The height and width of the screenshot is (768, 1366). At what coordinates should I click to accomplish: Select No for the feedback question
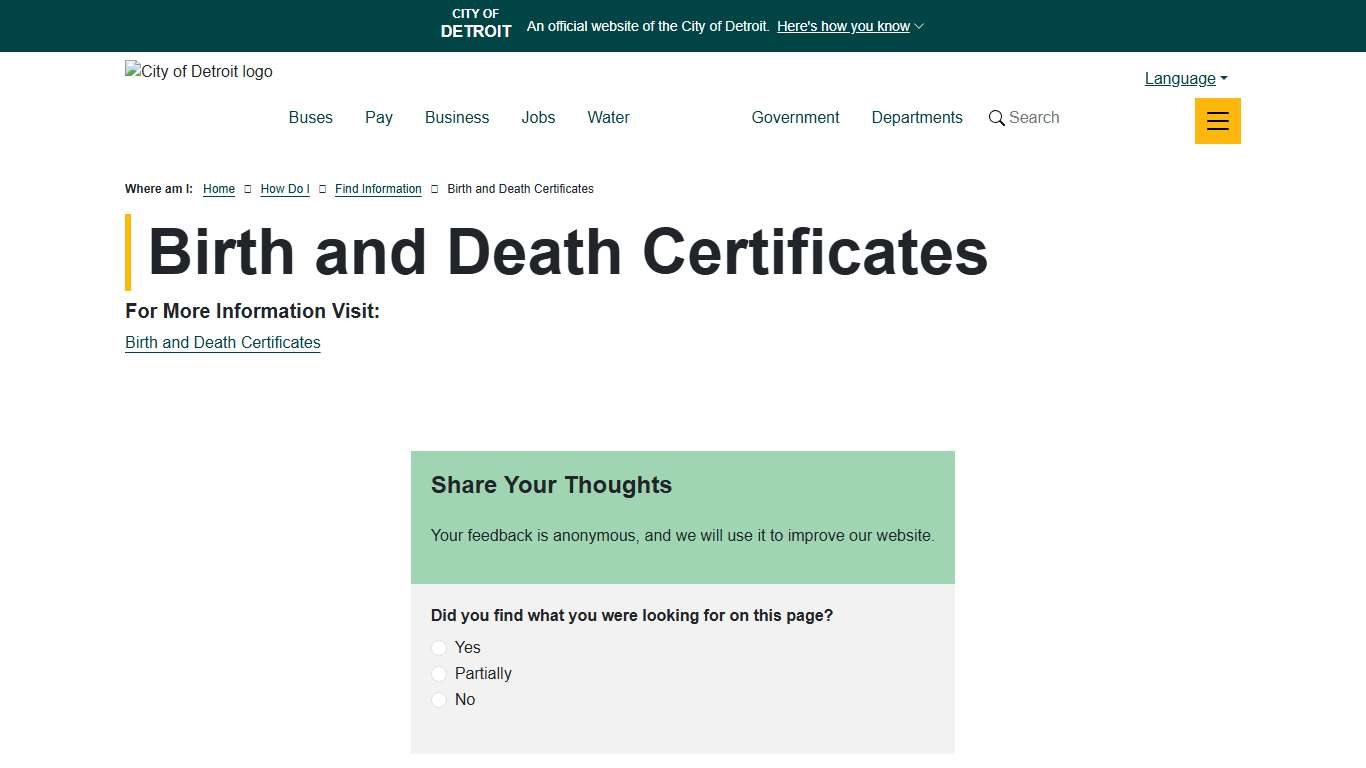(x=438, y=699)
